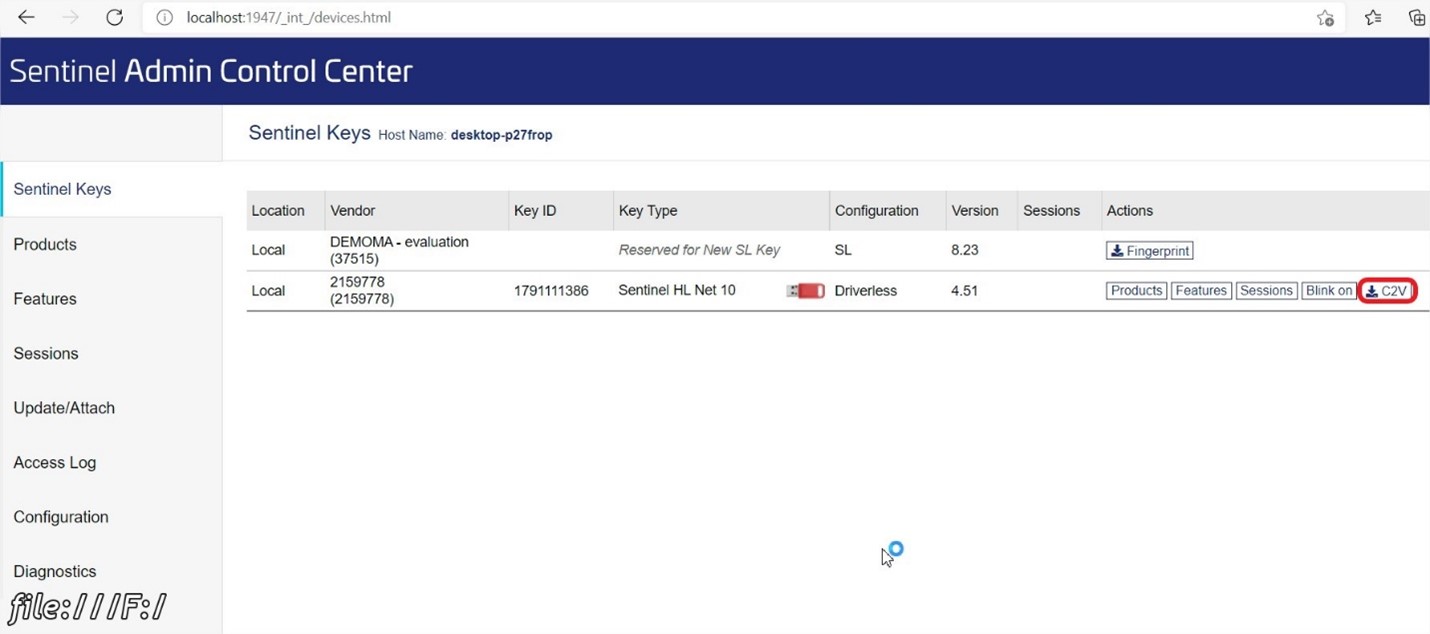Open the Configuration sidebar page
1430x634 pixels.
pyautogui.click(x=61, y=517)
